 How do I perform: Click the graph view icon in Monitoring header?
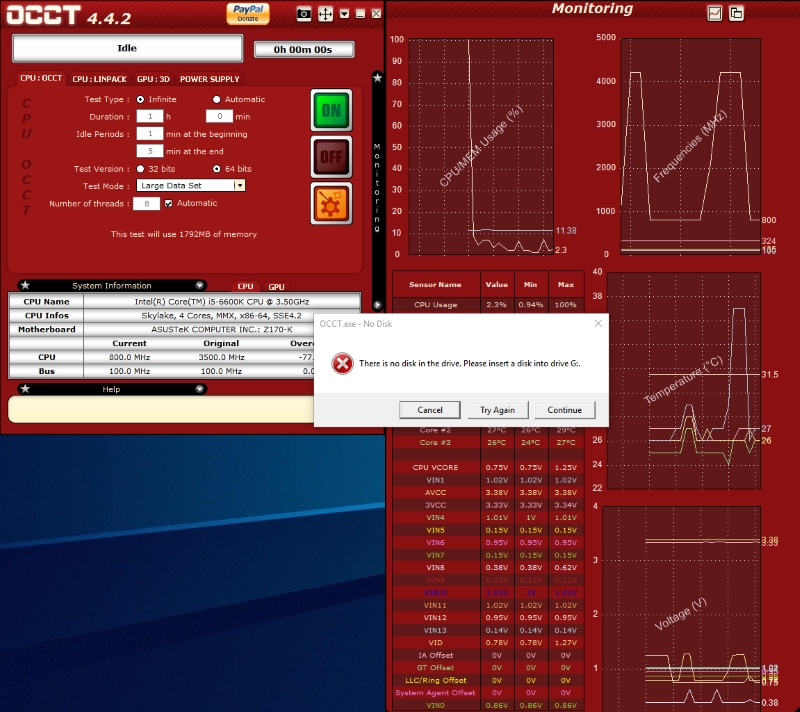[x=714, y=13]
